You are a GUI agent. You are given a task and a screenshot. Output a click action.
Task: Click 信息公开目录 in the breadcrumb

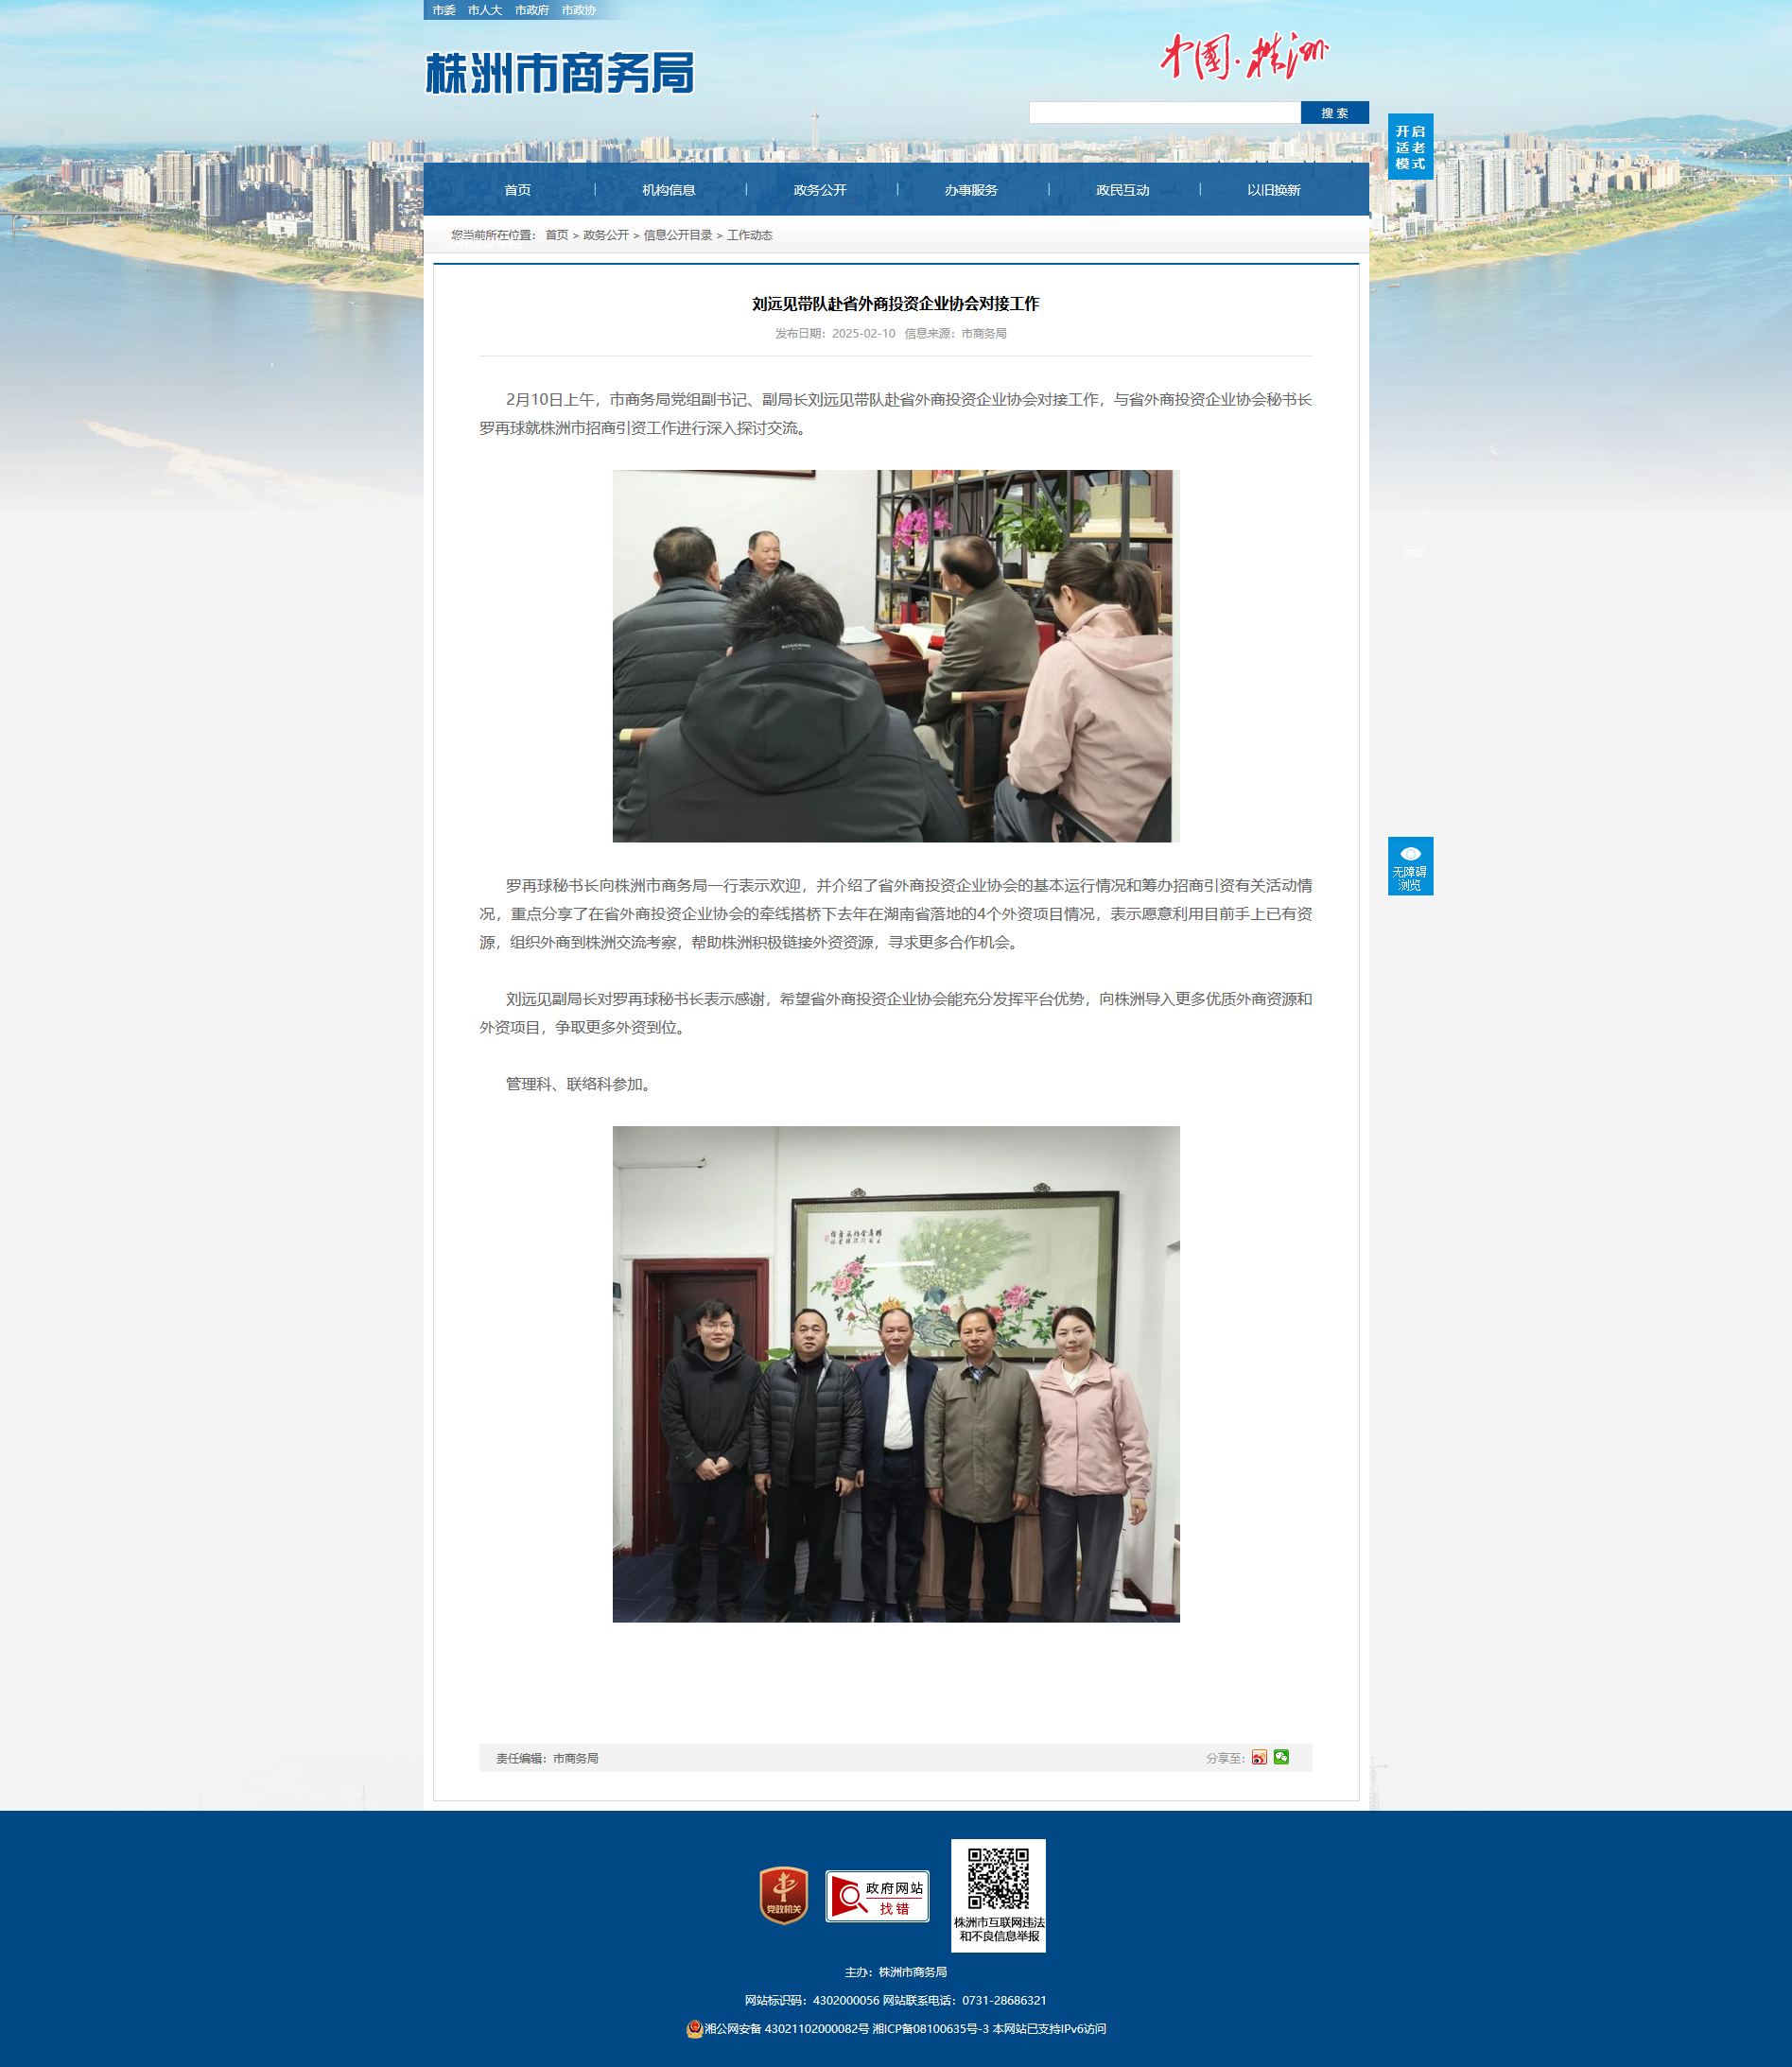tap(677, 235)
